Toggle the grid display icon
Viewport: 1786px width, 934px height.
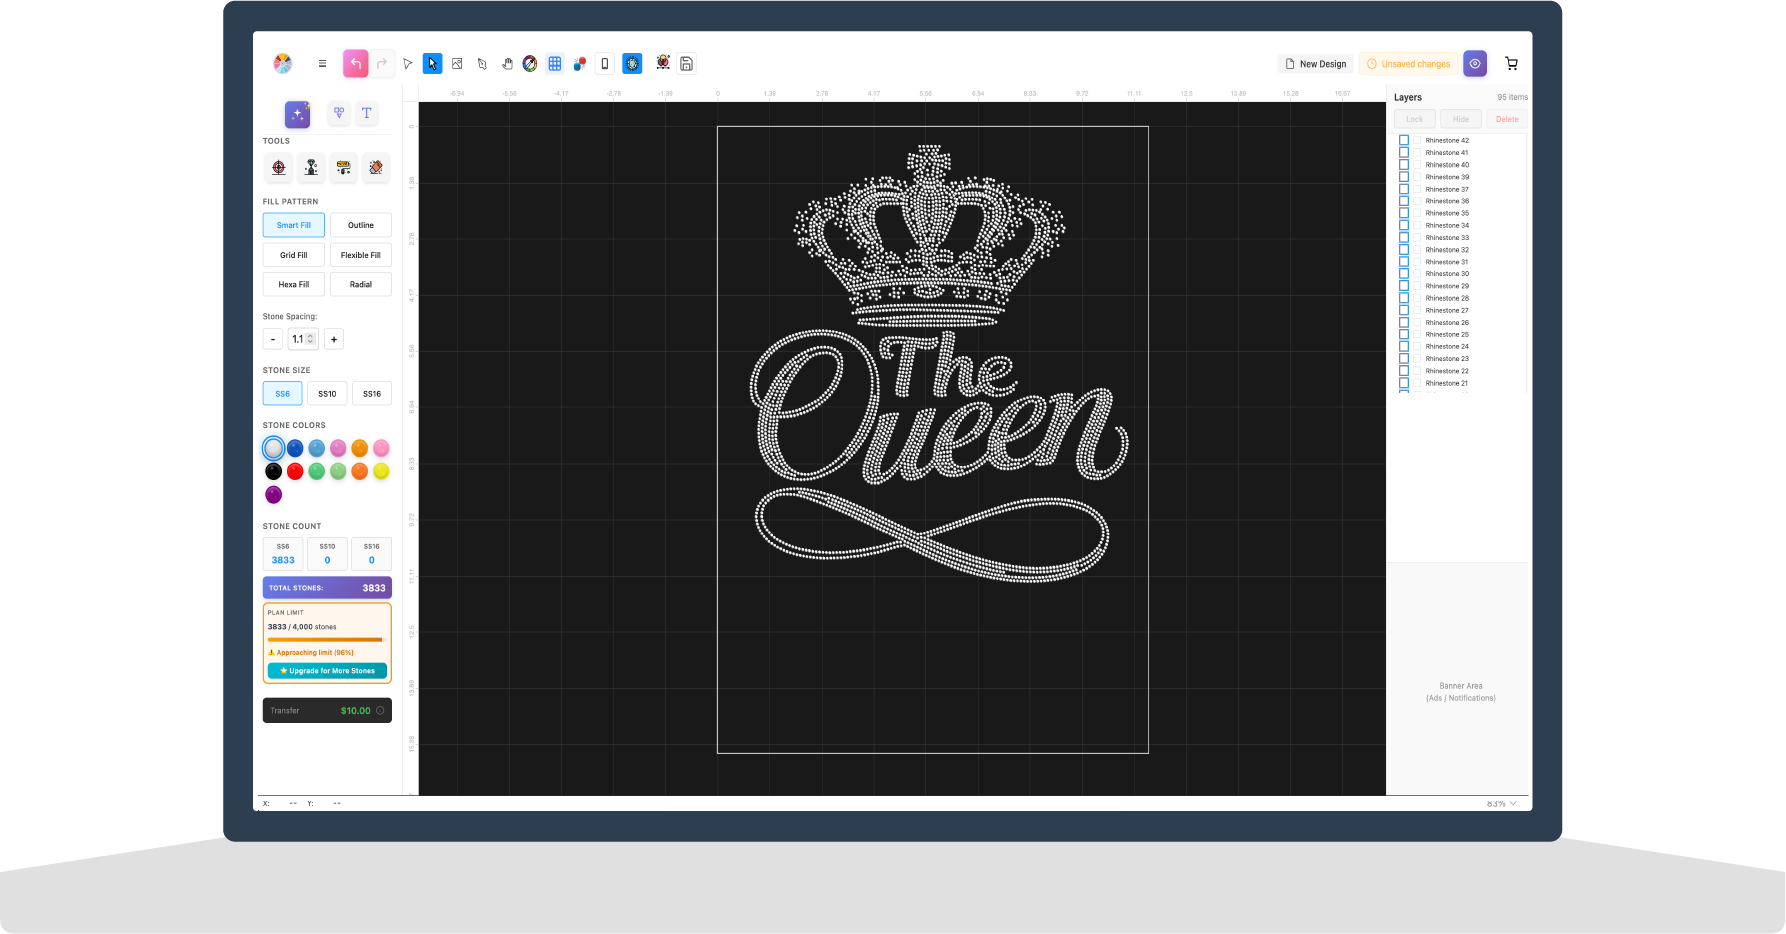[555, 64]
